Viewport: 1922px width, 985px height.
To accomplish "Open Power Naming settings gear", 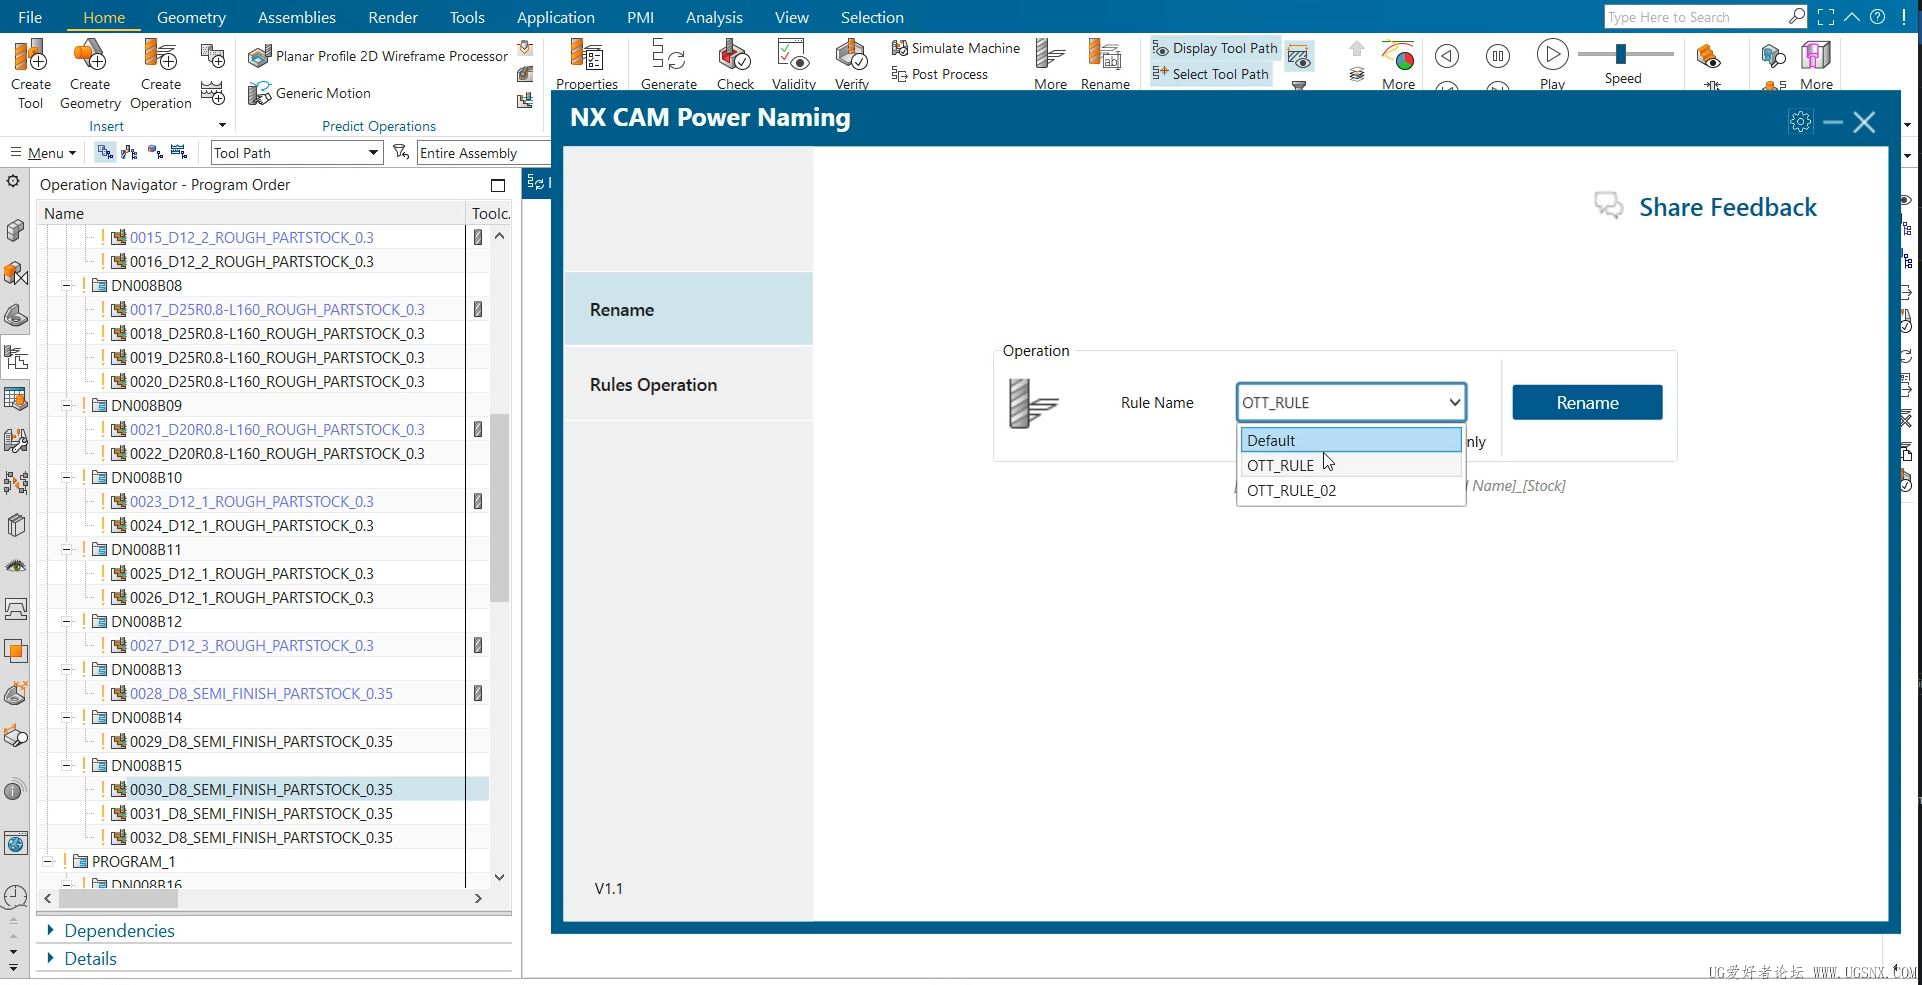I will (1800, 122).
